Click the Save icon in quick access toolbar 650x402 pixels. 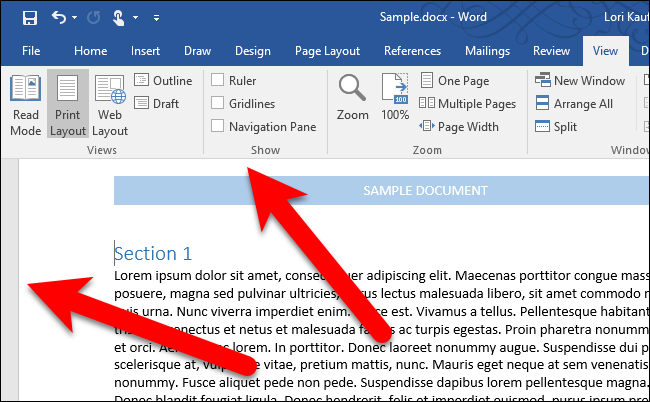tap(30, 17)
